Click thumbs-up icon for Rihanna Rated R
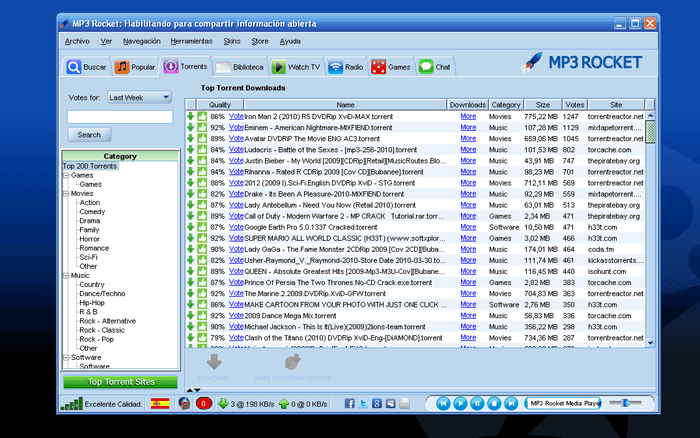This screenshot has height=438, width=700. click(x=202, y=172)
